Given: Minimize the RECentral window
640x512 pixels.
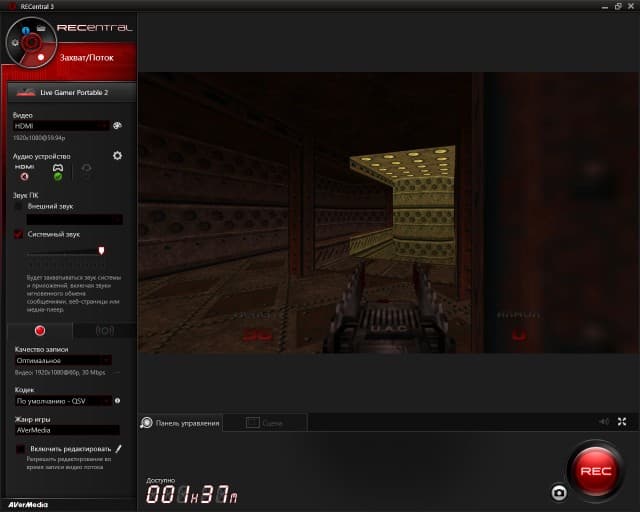Looking at the screenshot, I should [605, 7].
